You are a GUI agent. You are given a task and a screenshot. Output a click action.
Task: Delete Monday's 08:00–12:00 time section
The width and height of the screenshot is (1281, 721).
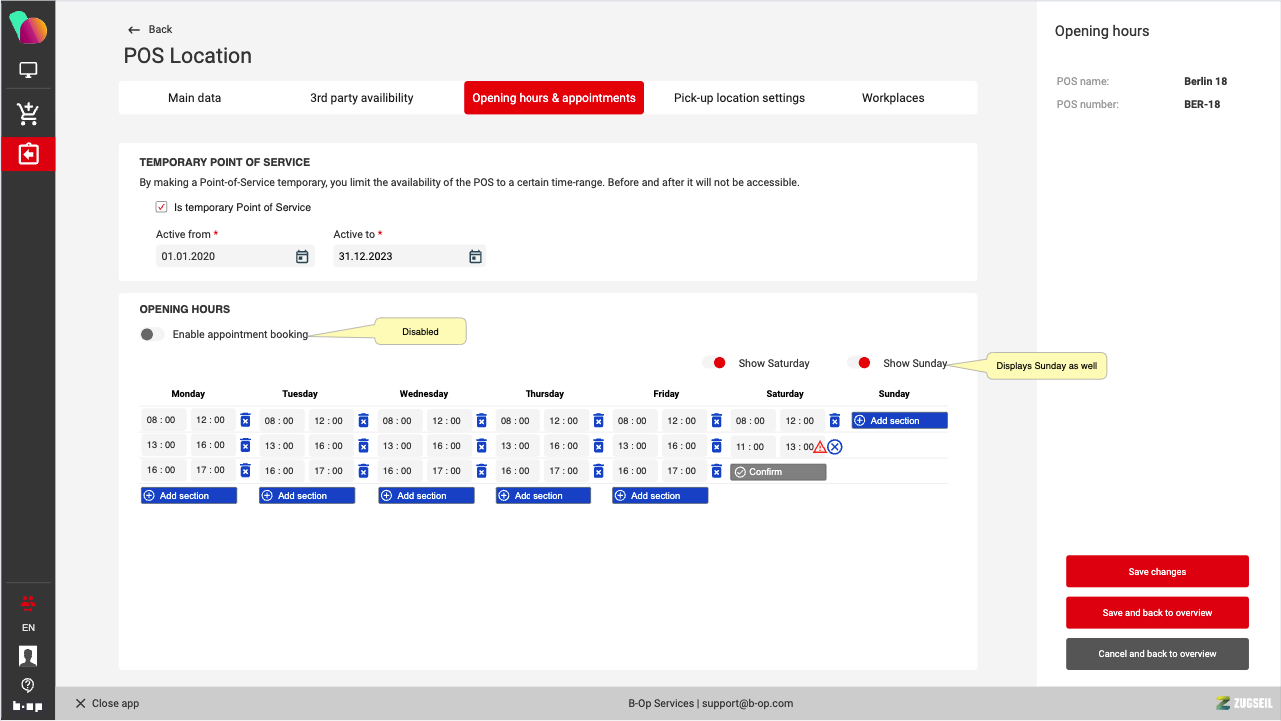pos(245,421)
